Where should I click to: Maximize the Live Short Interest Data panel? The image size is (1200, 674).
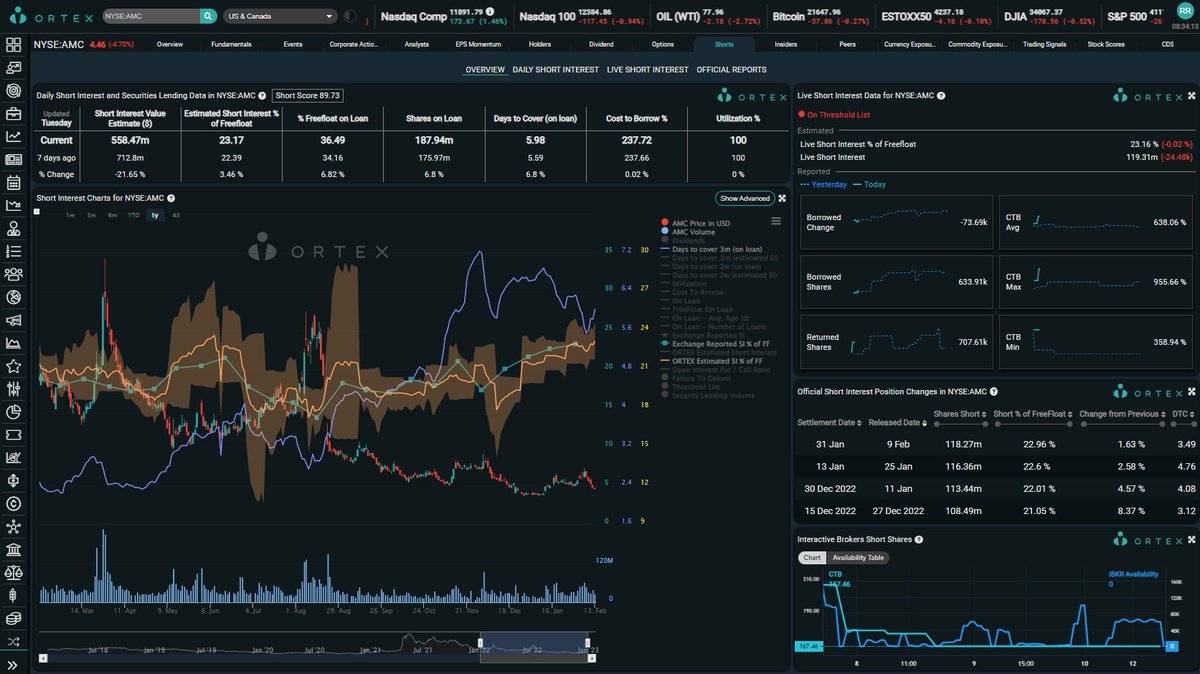click(x=1192, y=96)
